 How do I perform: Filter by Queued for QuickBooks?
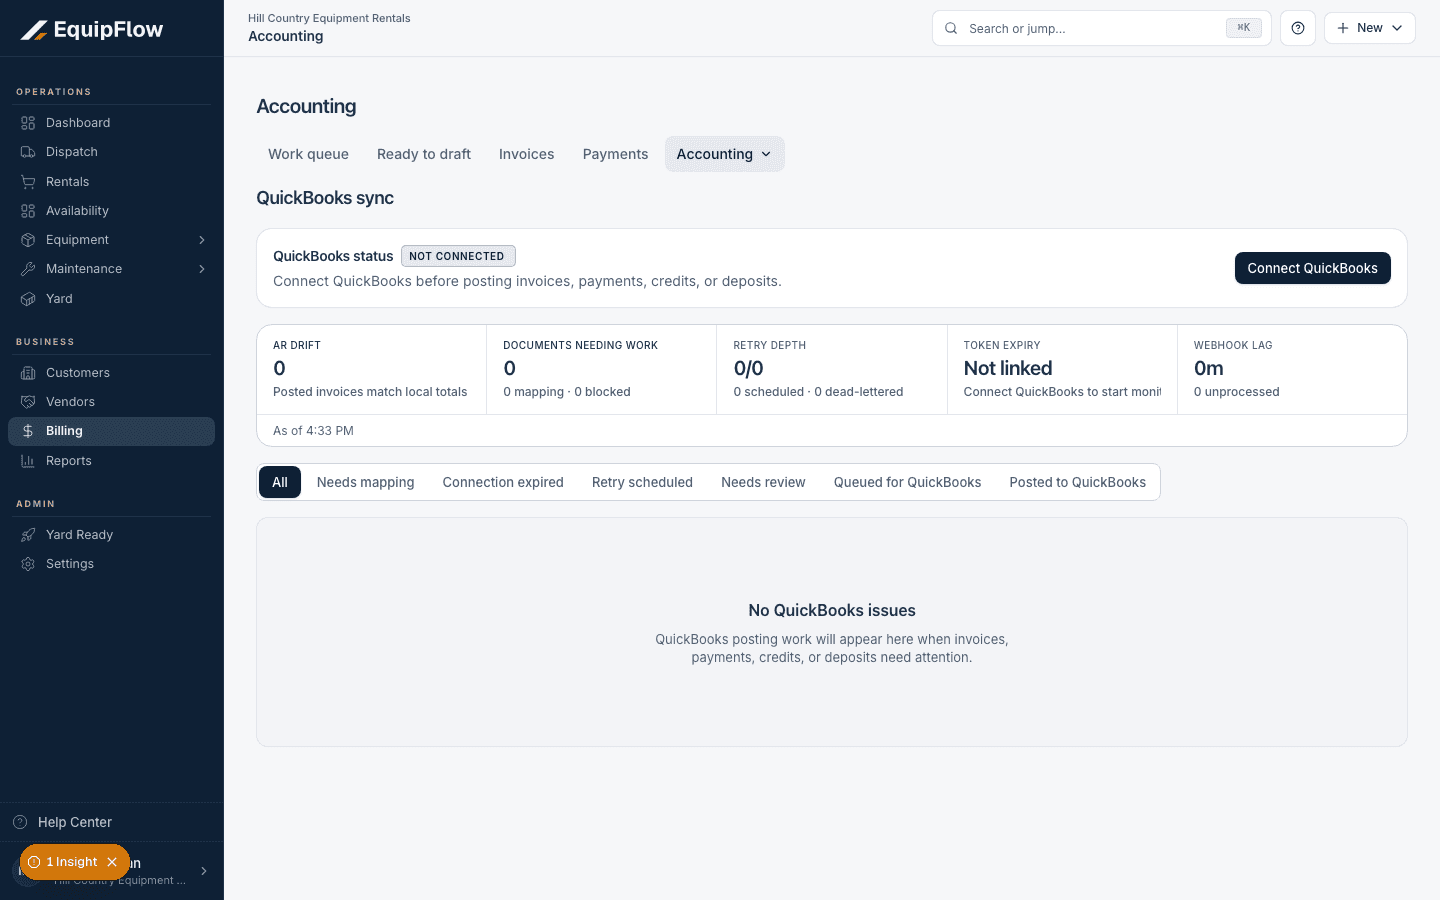click(908, 482)
